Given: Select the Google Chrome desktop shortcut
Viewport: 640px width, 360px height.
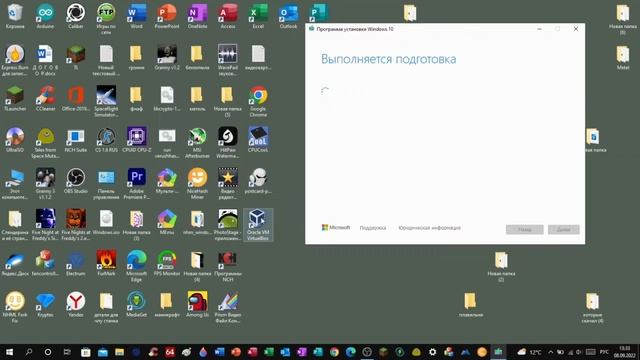Looking at the screenshot, I should click(258, 101).
